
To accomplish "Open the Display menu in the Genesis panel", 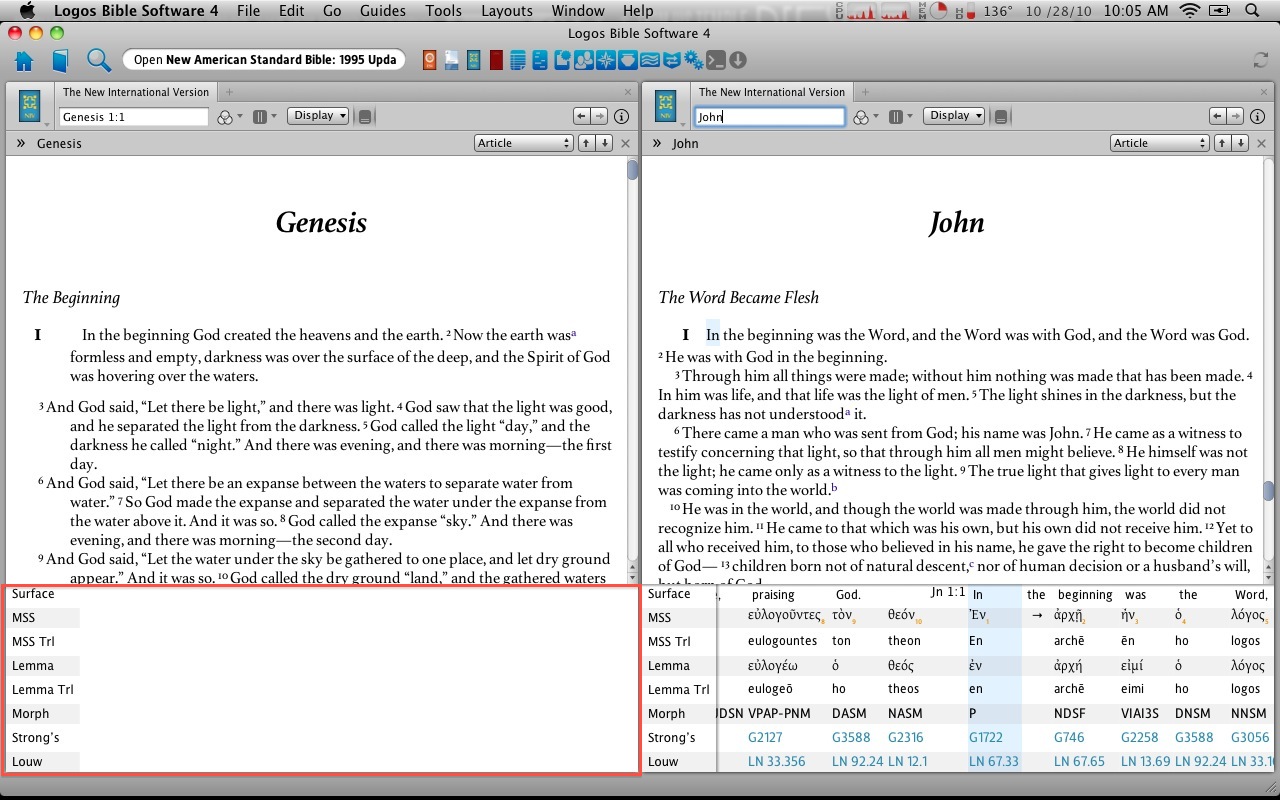I will (317, 115).
